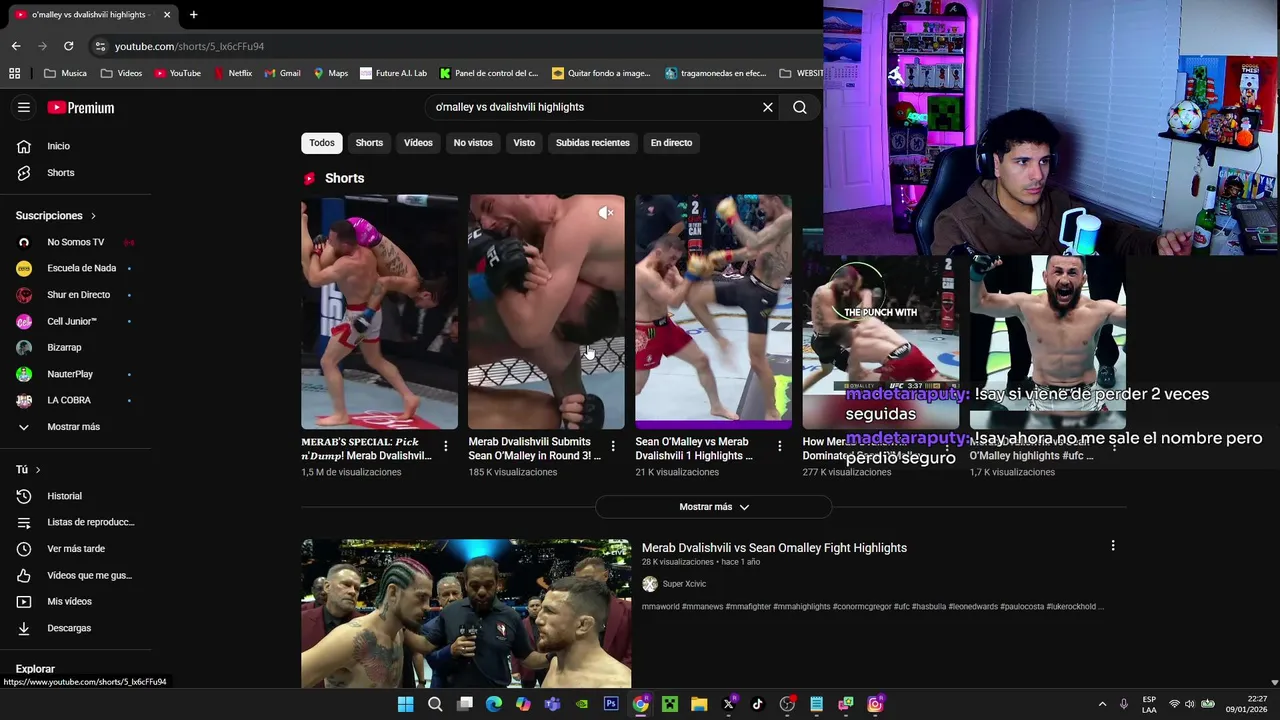This screenshot has height=720, width=1280.
Task: Expand the Tú section chevron
Action: point(38,470)
